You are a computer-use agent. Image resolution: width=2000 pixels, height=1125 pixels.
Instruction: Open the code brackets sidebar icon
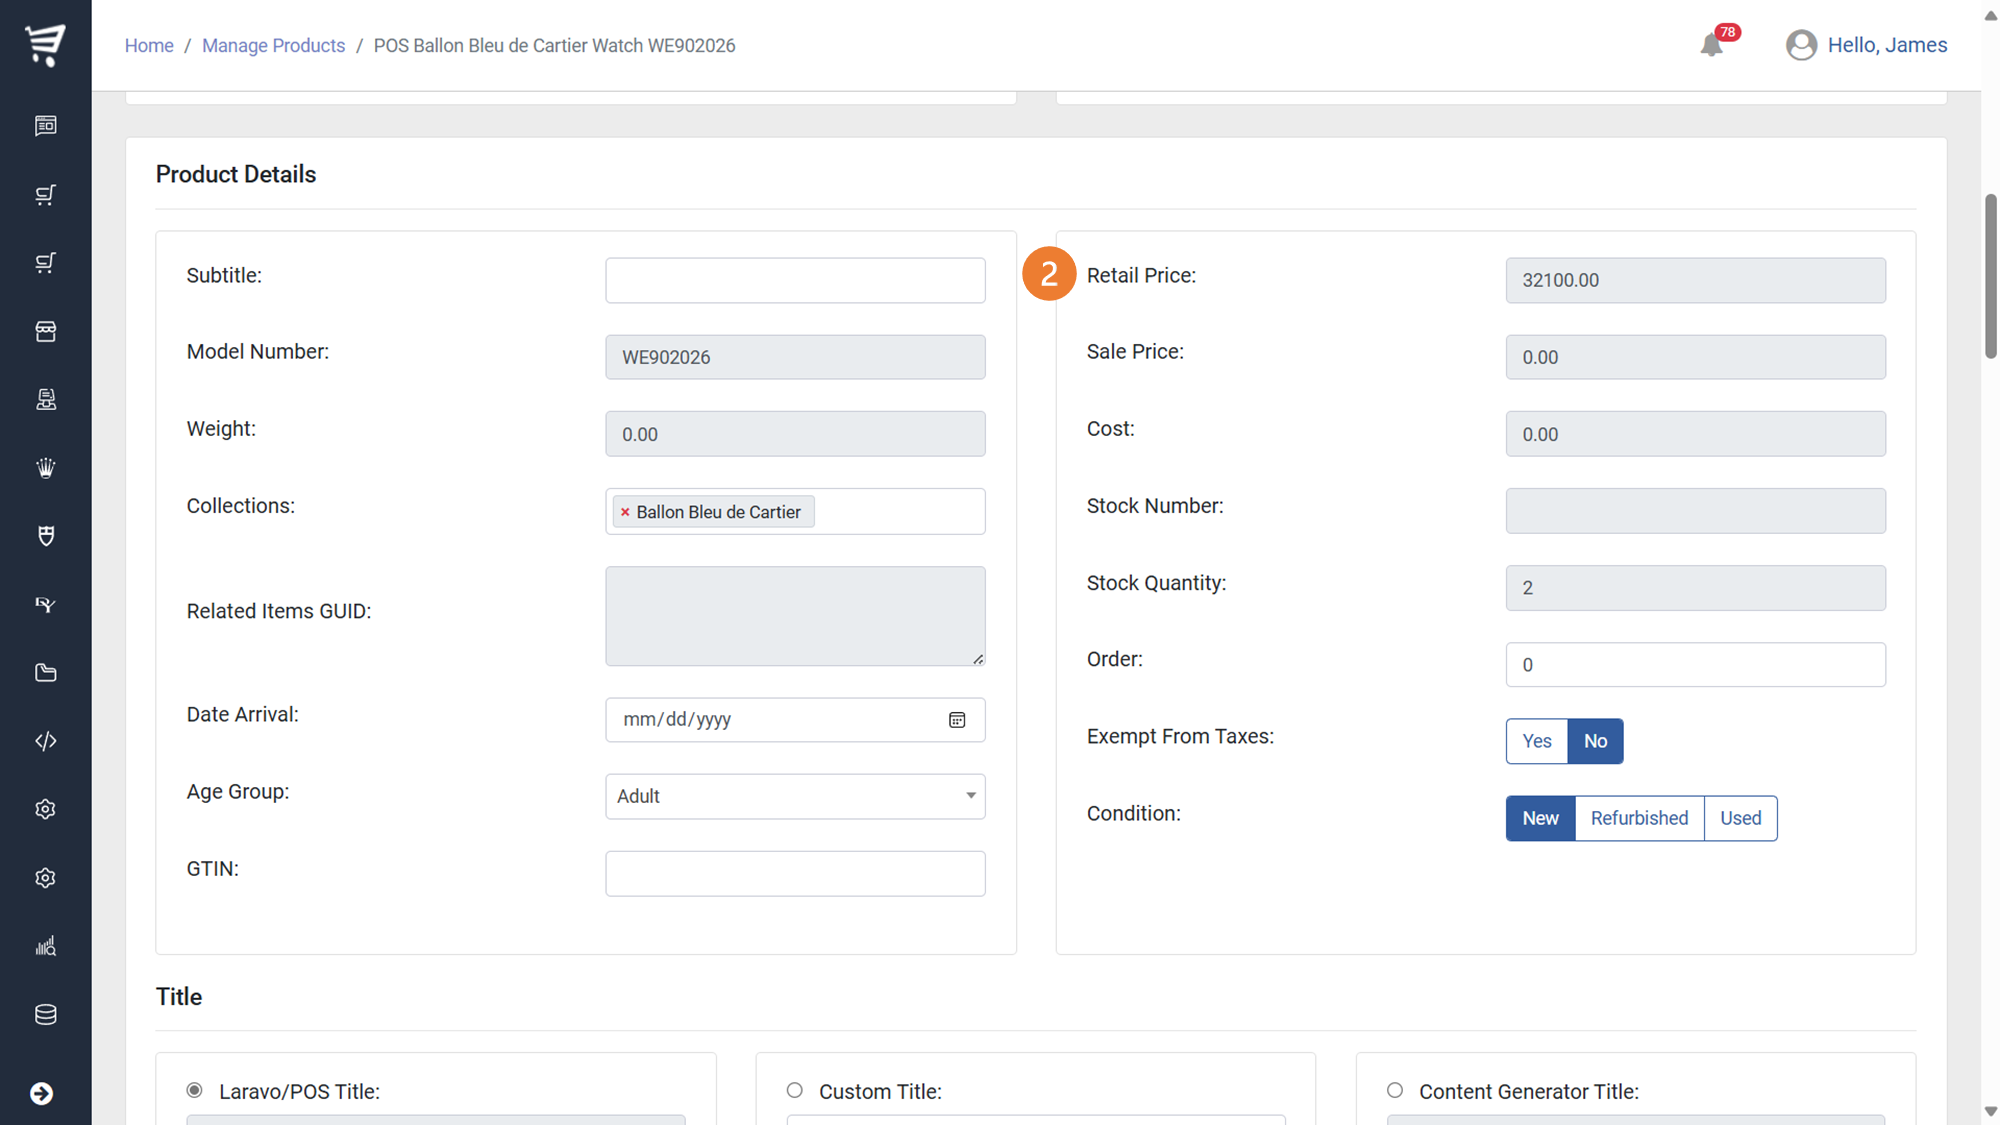coord(45,741)
